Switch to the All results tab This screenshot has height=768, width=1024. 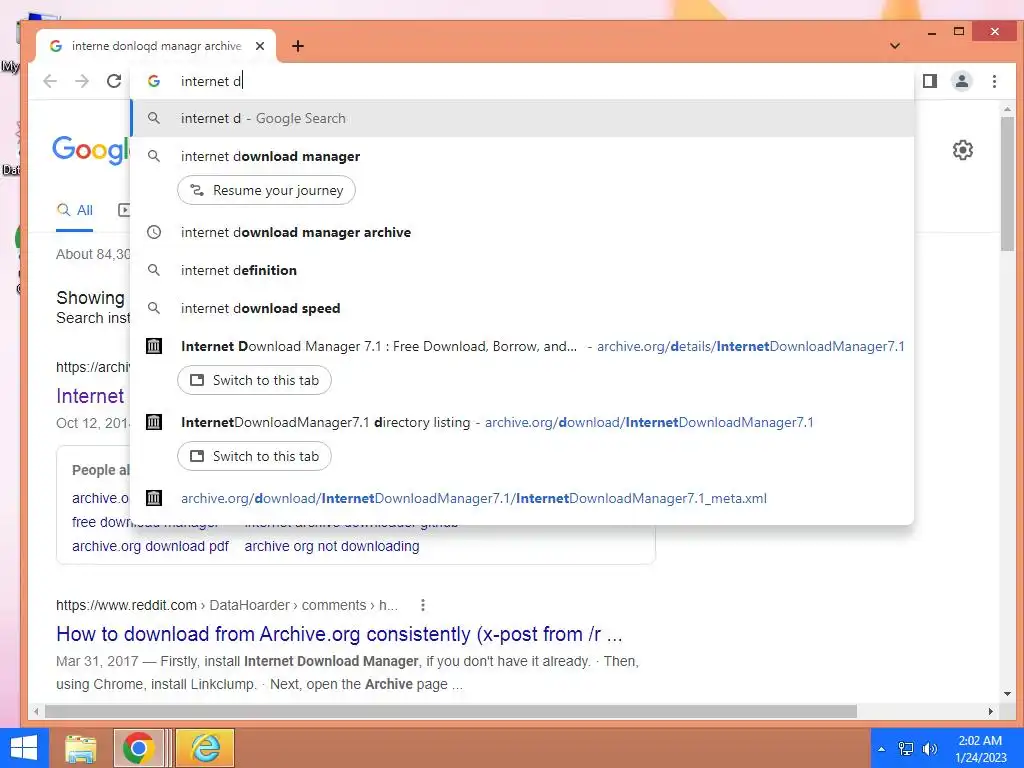tap(74, 210)
